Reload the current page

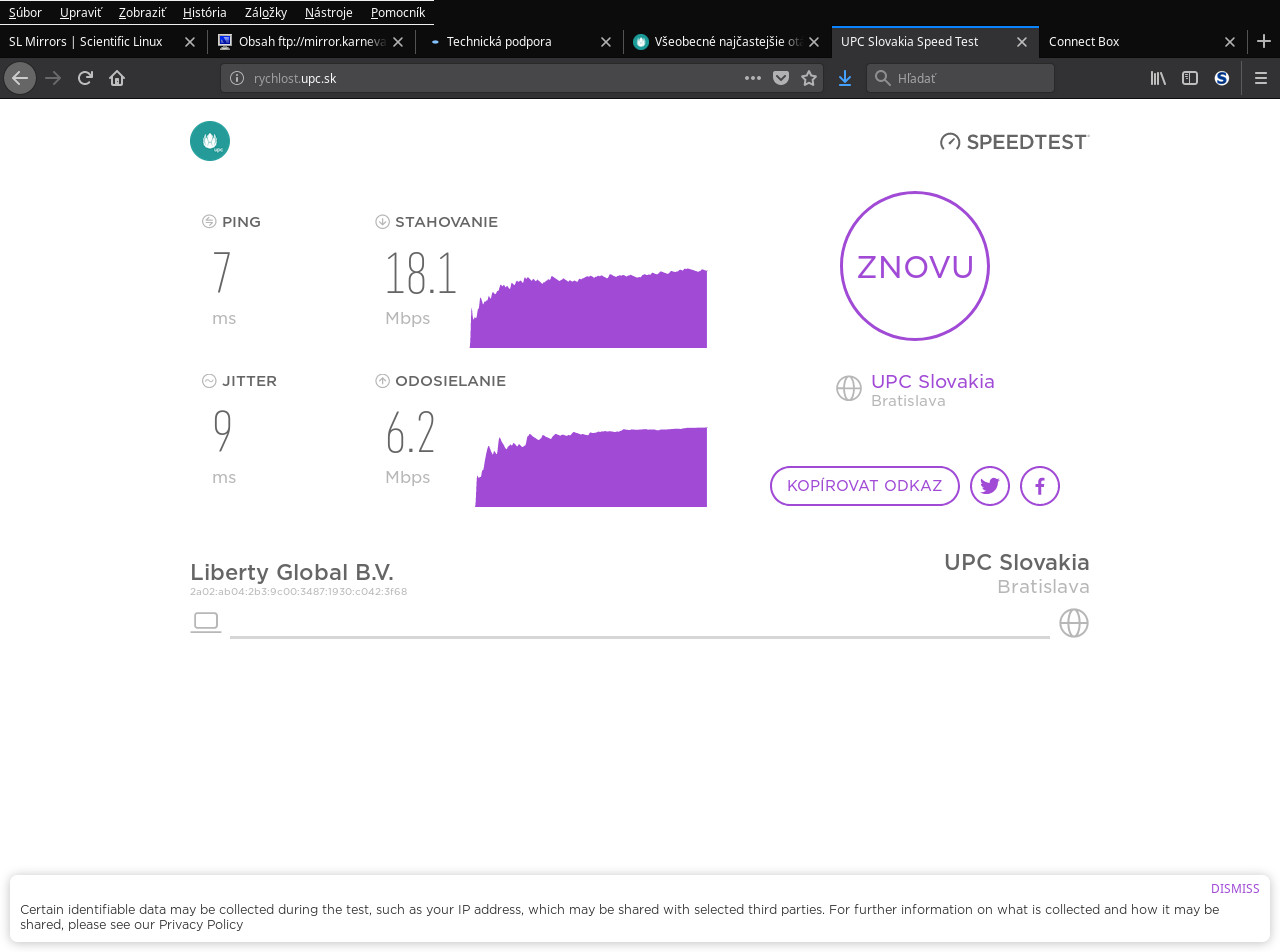pyautogui.click(x=85, y=78)
